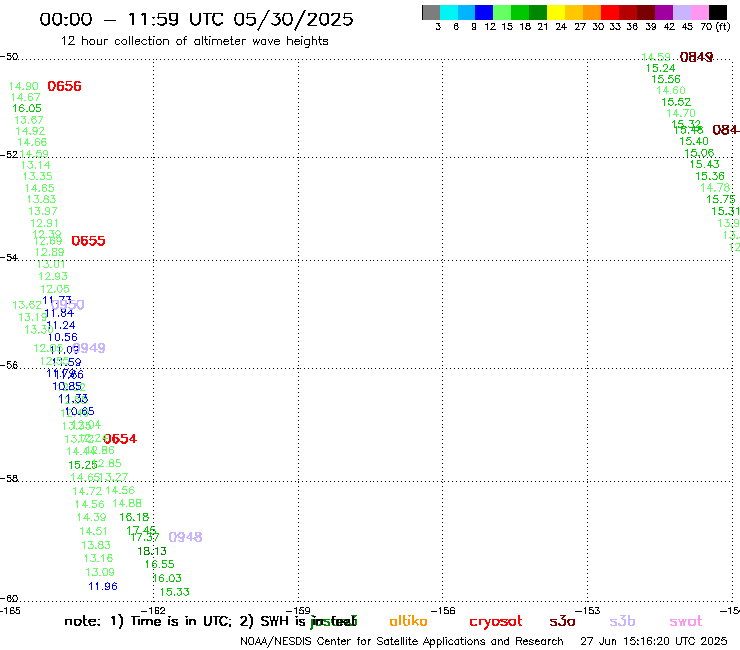Image resolution: width=740 pixels, height=650 pixels.
Task: Click the timestamp '27 Jun 15:16:20 UTC 2025'
Action: click(654, 642)
